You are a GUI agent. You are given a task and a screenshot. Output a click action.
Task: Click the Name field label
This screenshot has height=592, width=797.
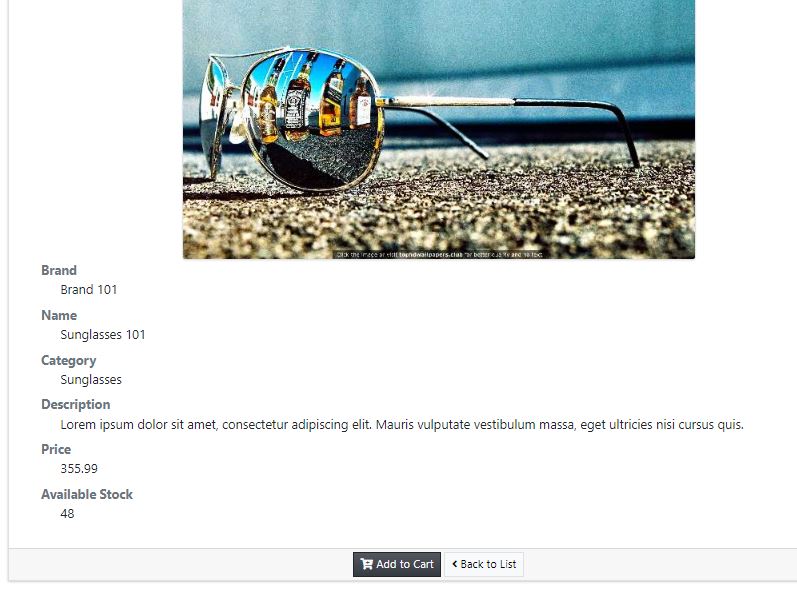click(x=59, y=315)
